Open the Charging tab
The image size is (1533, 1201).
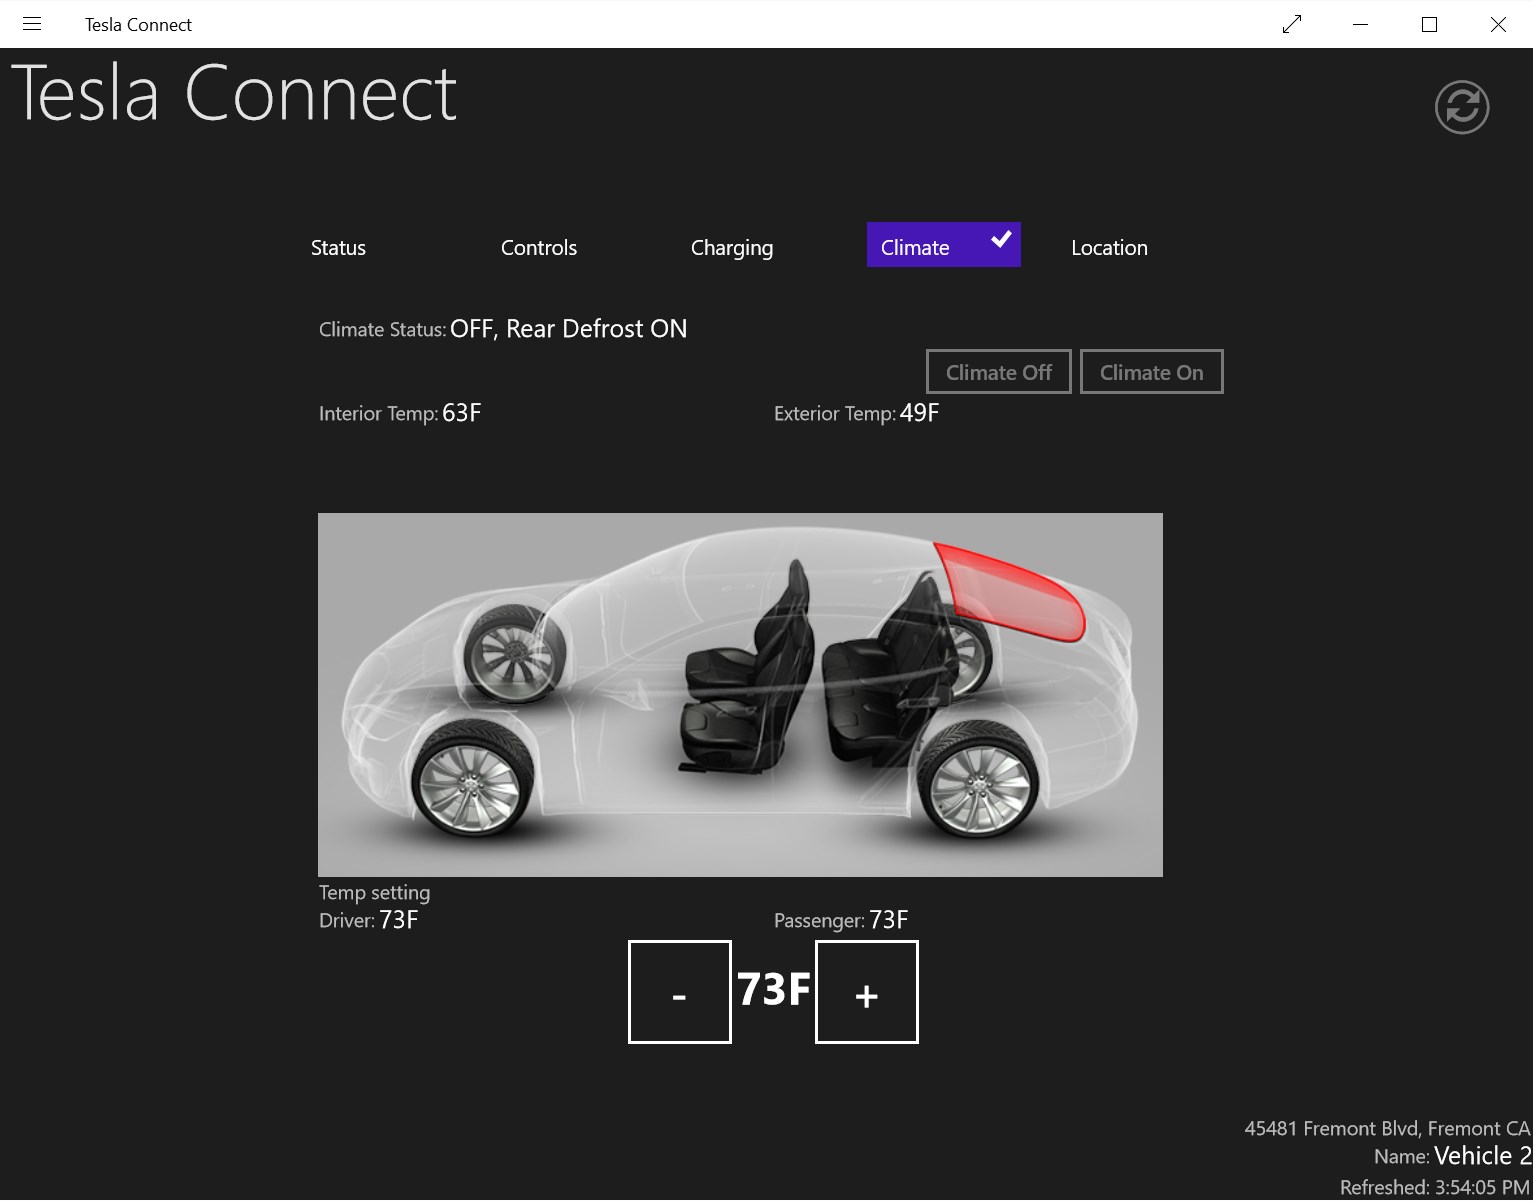coord(732,248)
